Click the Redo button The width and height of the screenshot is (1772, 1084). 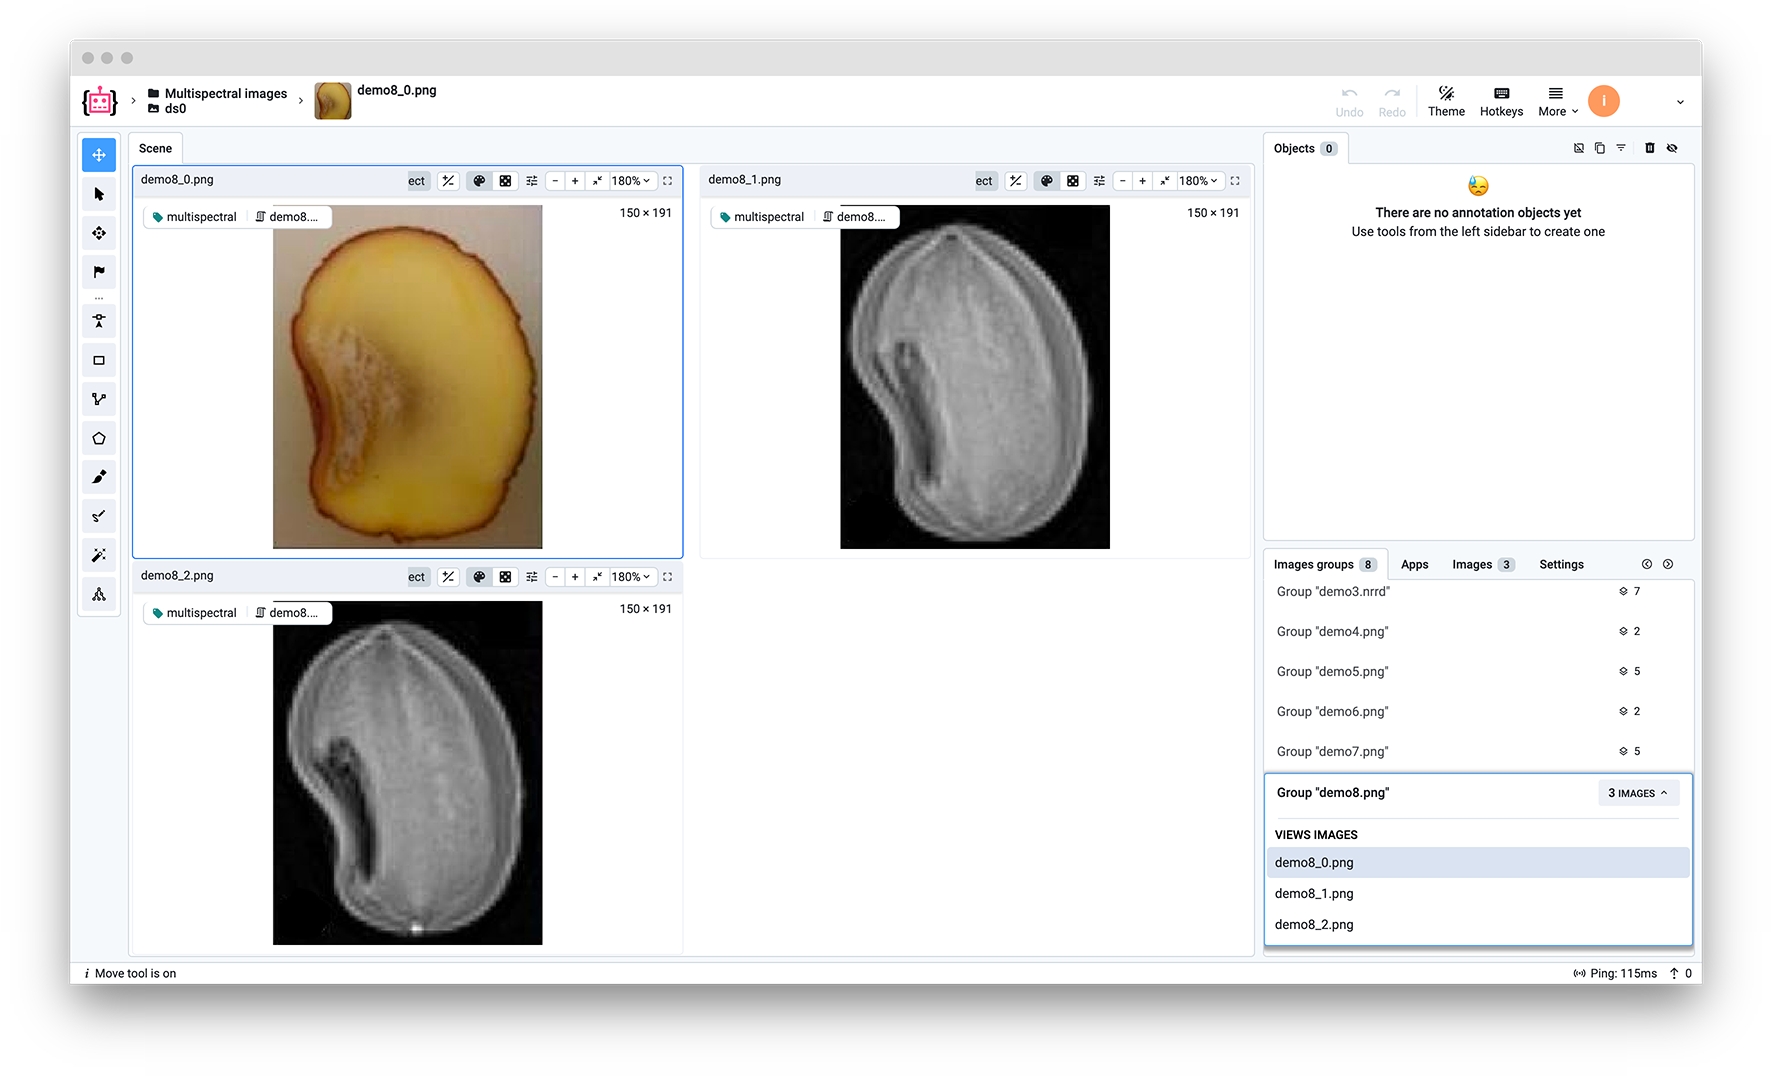(x=1392, y=101)
